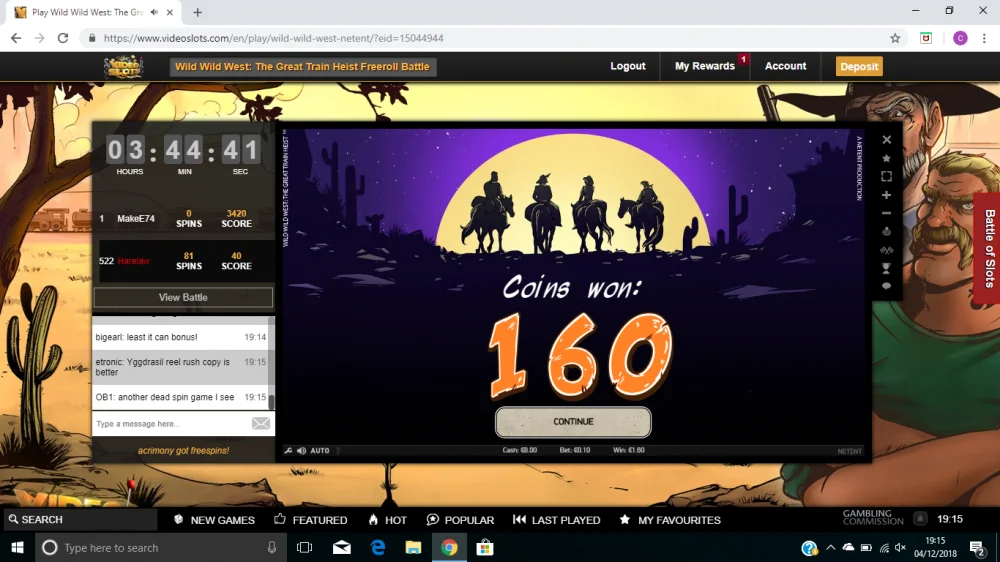Send chat message with envelope icon
Screen dimensions: 1000x562
260,424
